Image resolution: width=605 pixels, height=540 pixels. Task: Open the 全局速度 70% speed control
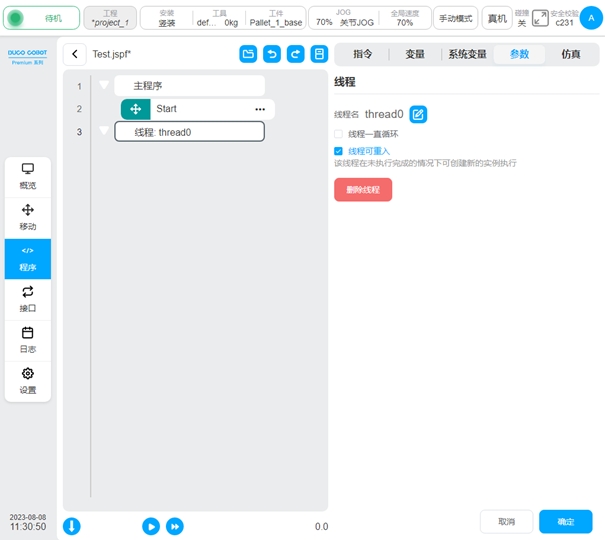pyautogui.click(x=404, y=18)
